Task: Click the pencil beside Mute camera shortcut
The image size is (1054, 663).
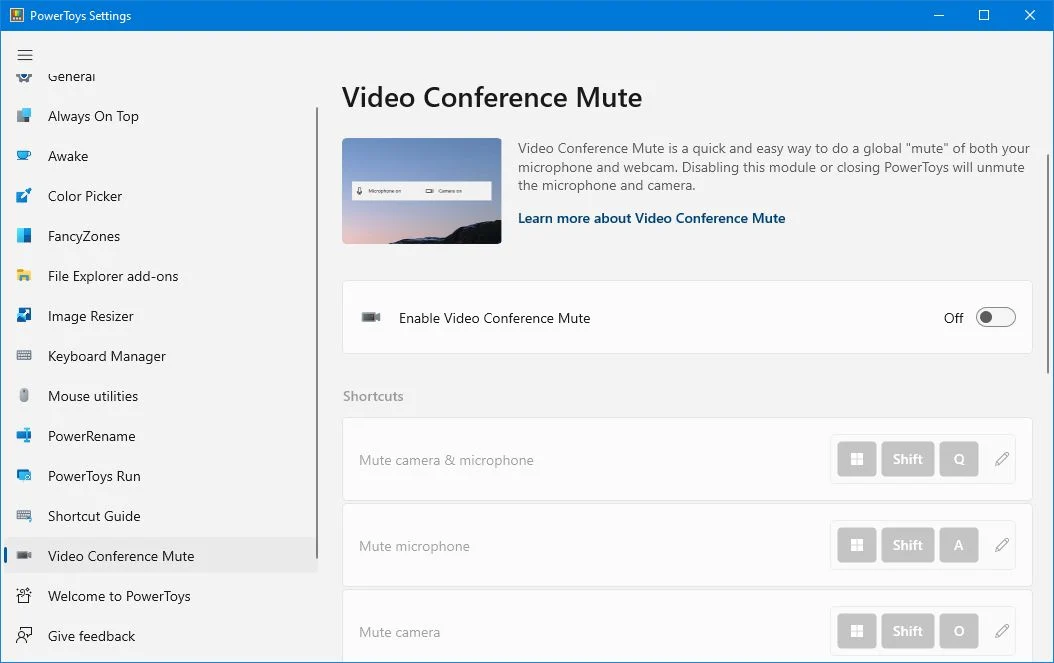Action: [1002, 631]
